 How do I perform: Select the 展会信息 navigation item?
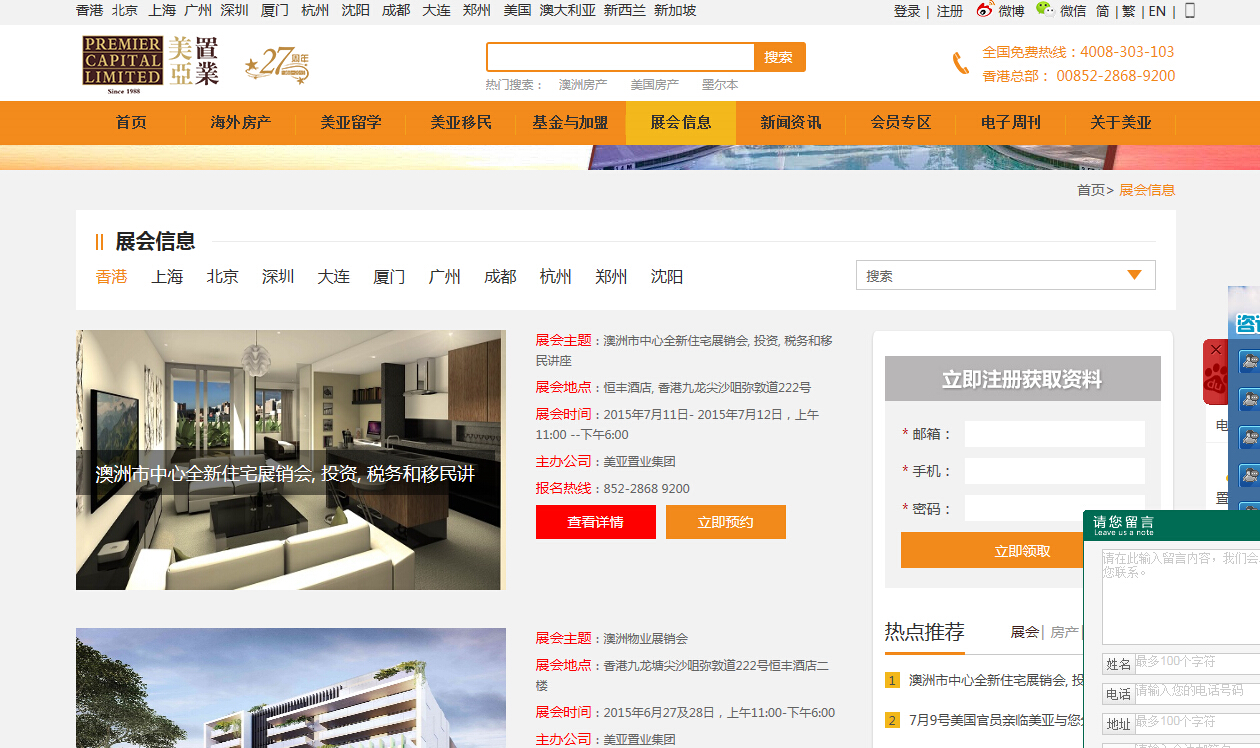pyautogui.click(x=681, y=123)
